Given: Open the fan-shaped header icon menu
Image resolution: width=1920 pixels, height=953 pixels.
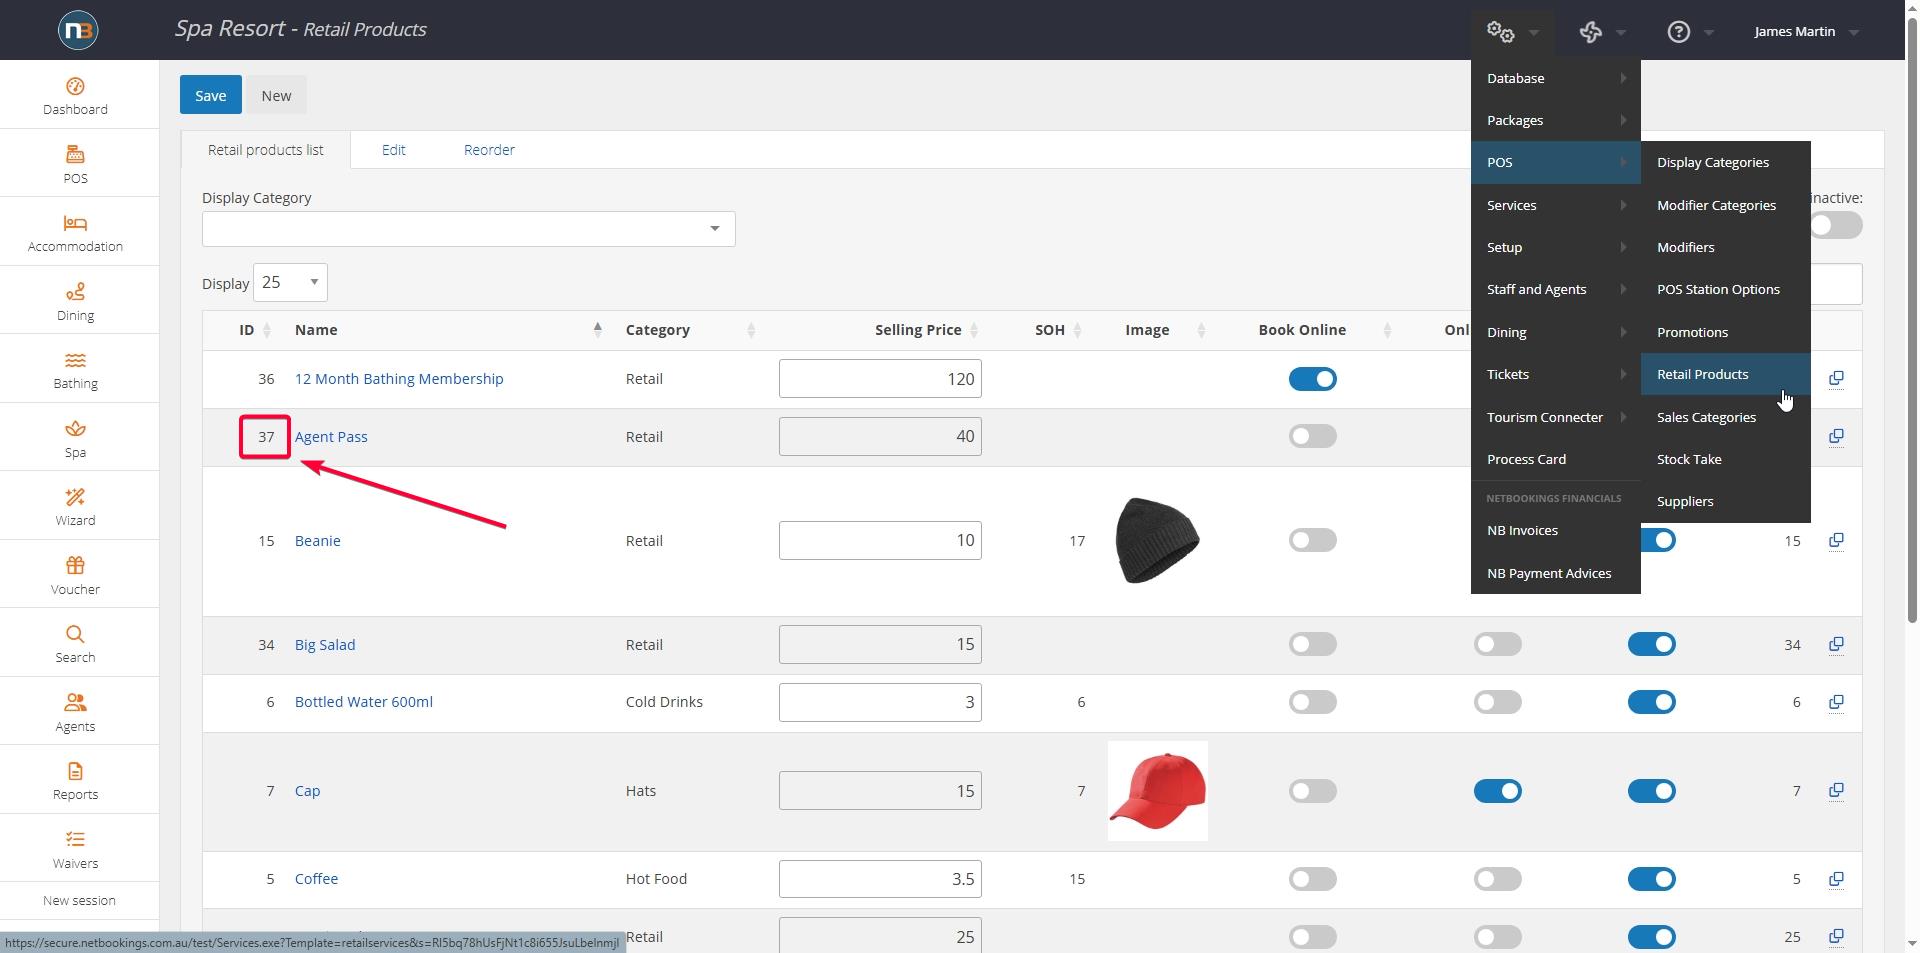Looking at the screenshot, I should (x=1600, y=32).
